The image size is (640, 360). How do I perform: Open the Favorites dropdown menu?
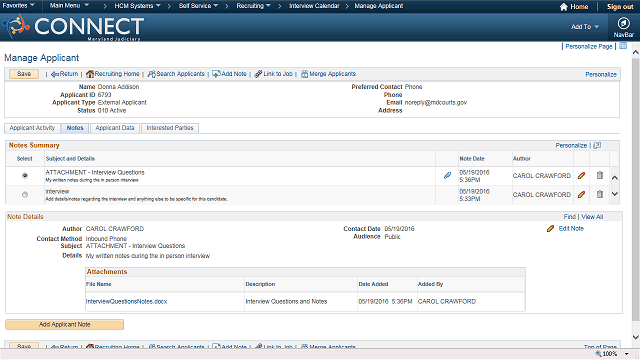18,5
